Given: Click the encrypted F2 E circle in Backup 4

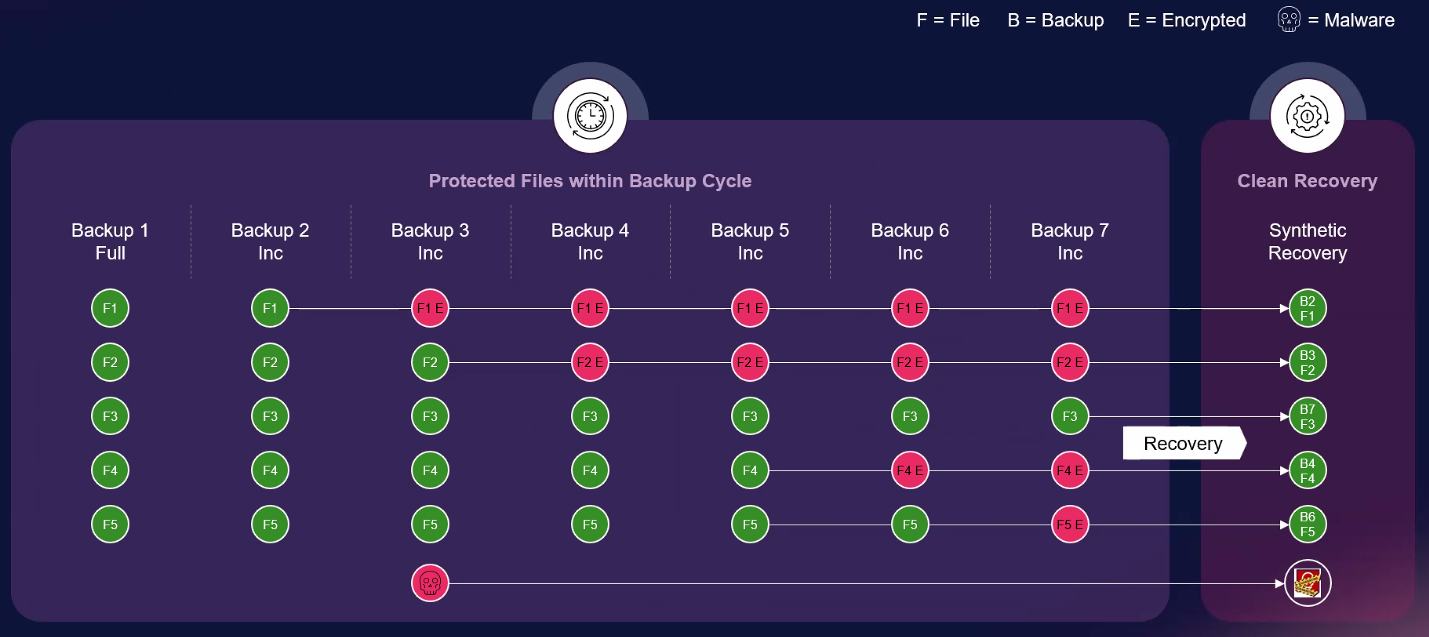Looking at the screenshot, I should pyautogui.click(x=590, y=362).
